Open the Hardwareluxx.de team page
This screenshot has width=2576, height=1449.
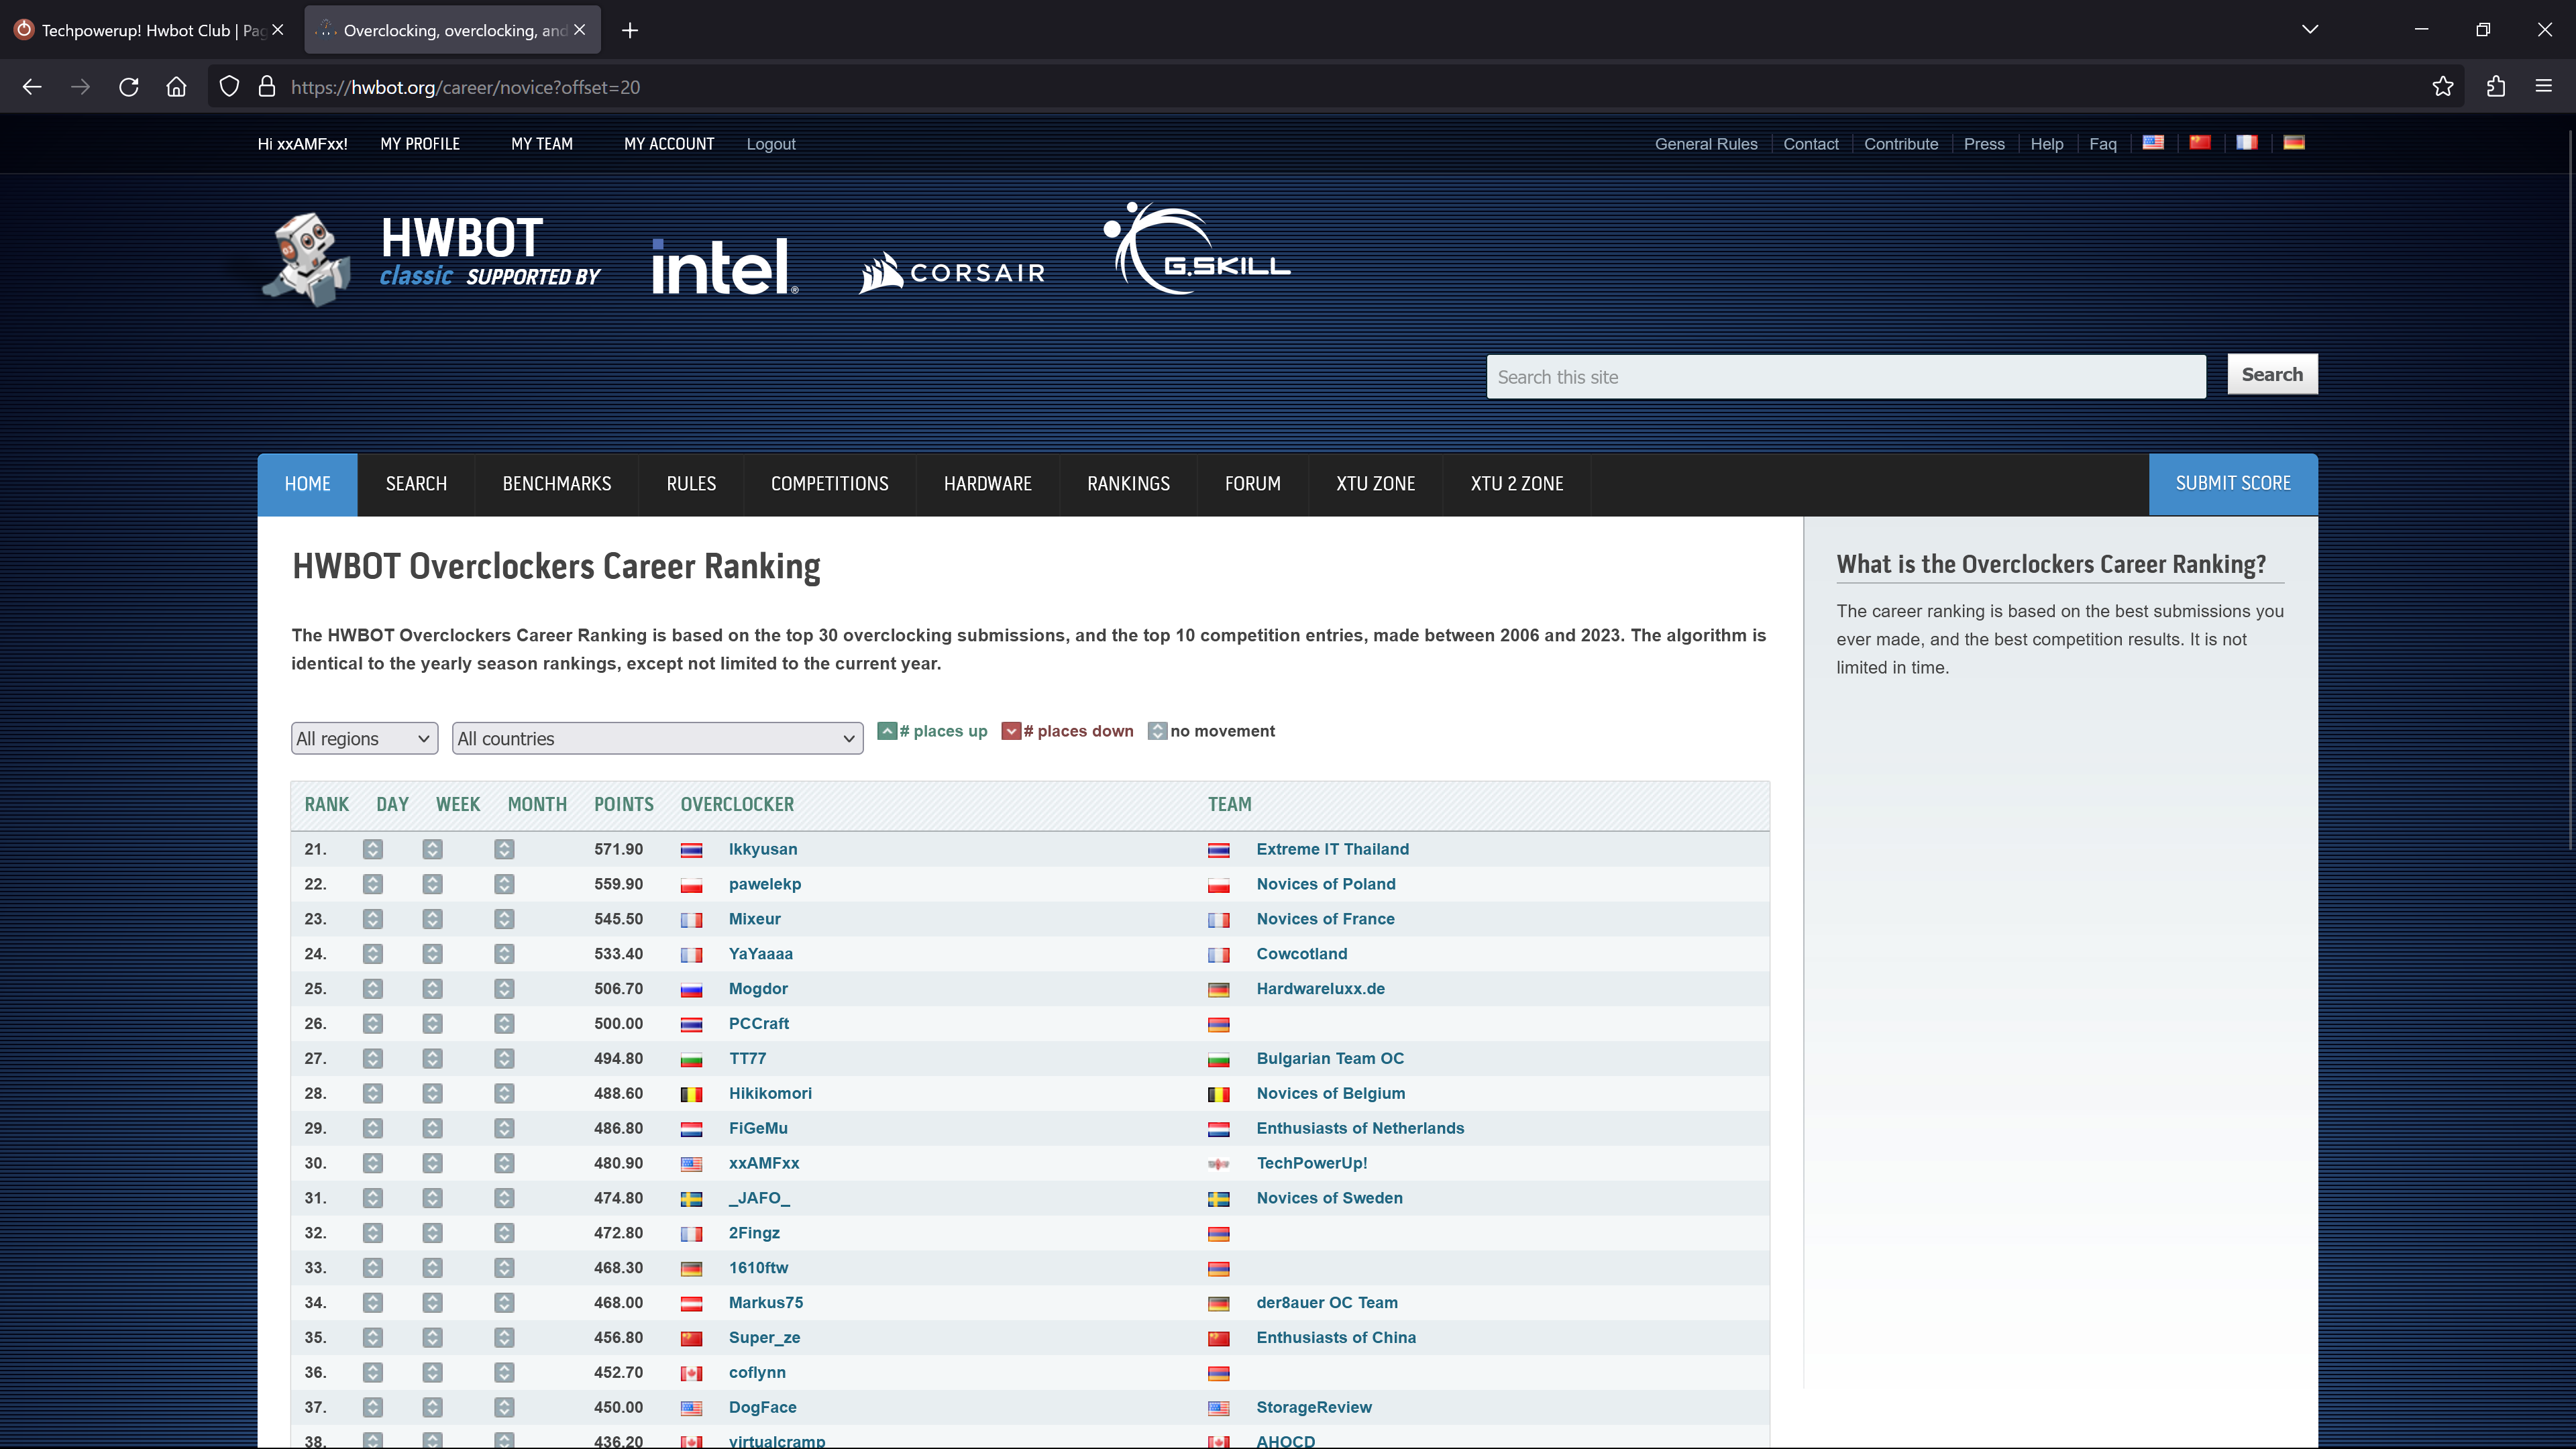(x=1320, y=989)
